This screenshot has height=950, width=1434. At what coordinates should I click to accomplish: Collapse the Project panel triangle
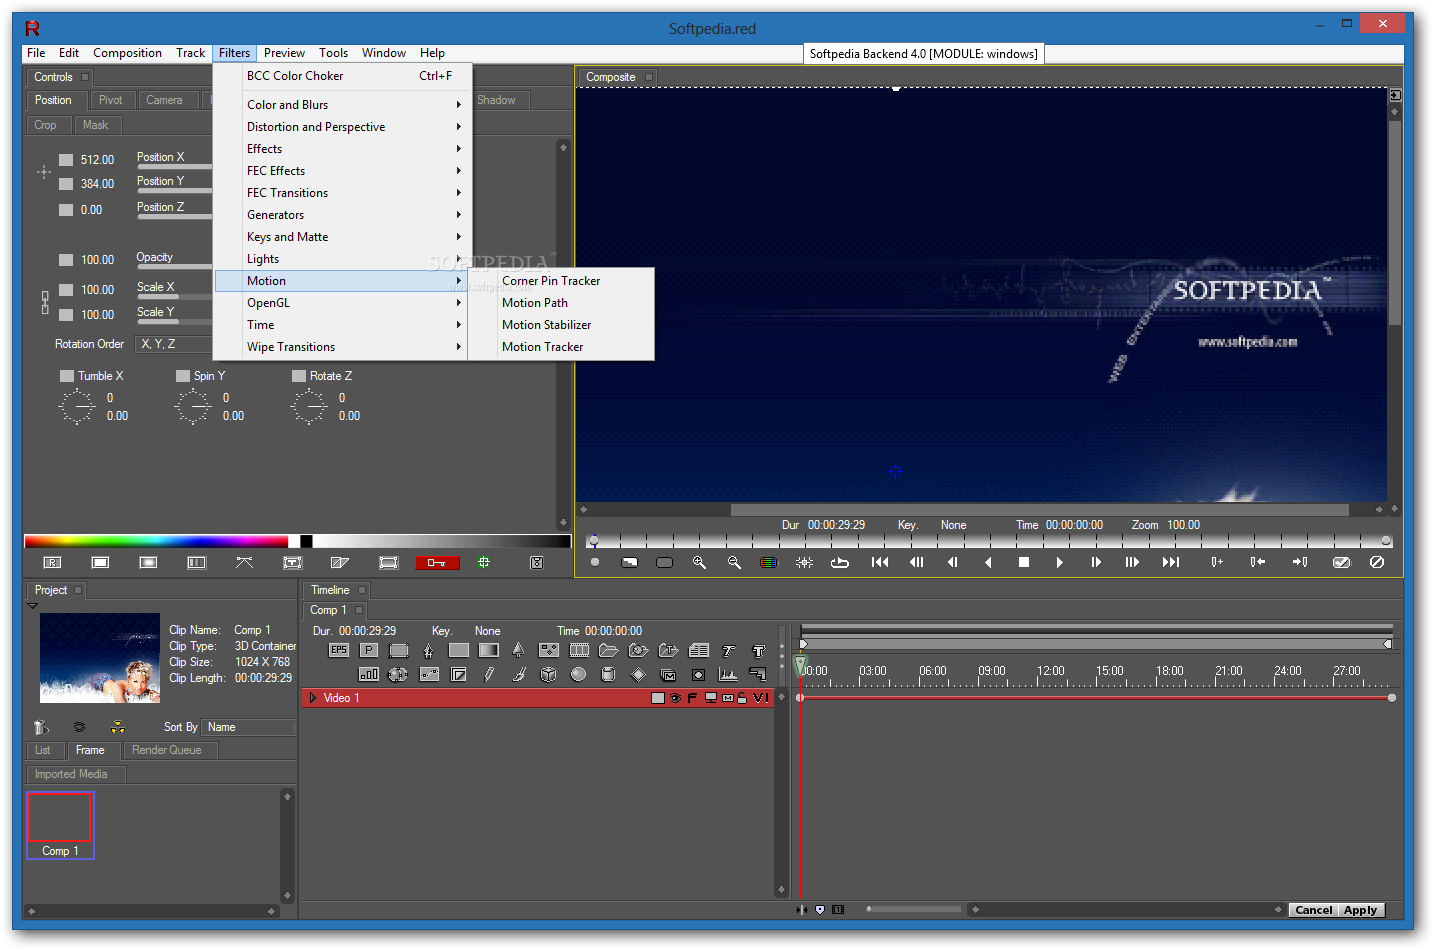32,606
